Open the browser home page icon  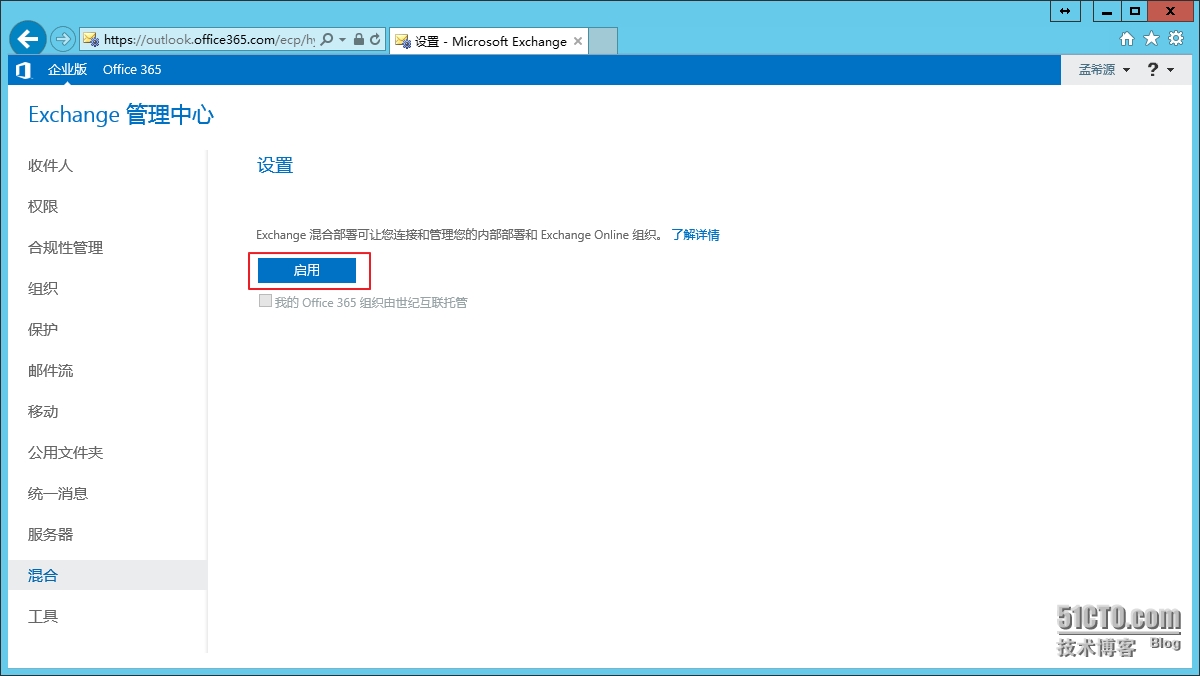(1126, 39)
